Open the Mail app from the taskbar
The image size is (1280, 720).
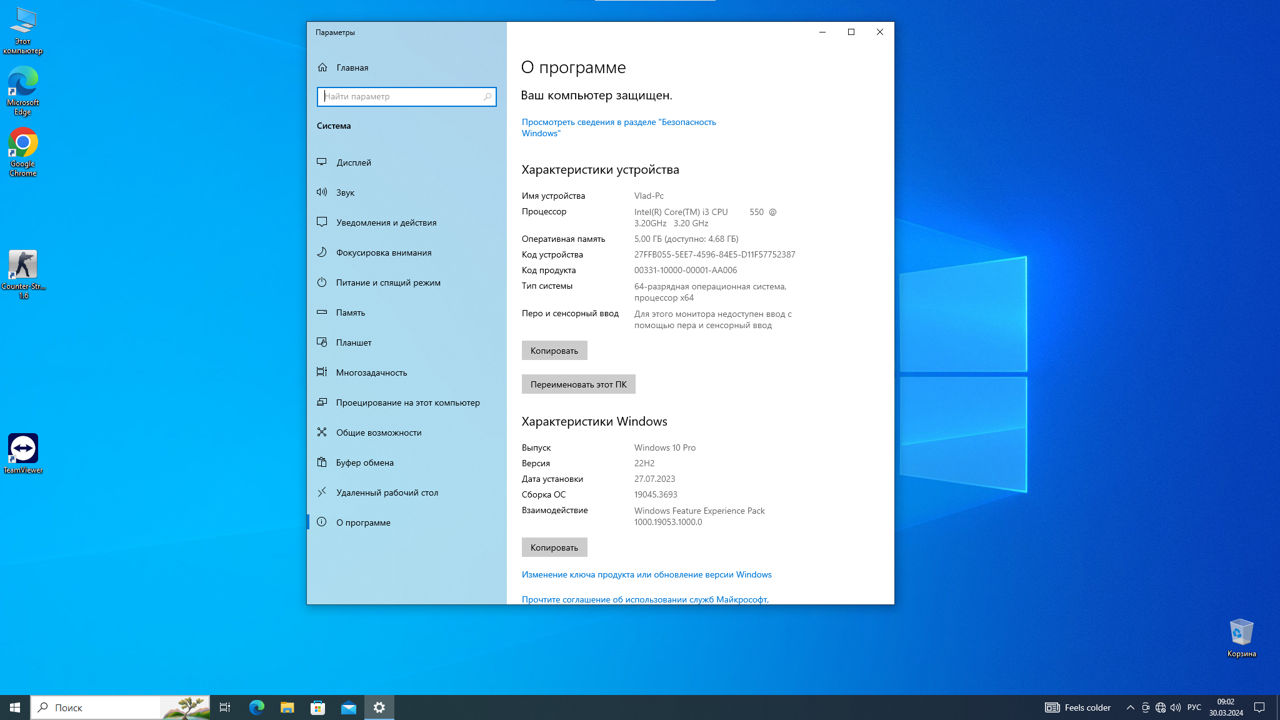pyautogui.click(x=348, y=707)
